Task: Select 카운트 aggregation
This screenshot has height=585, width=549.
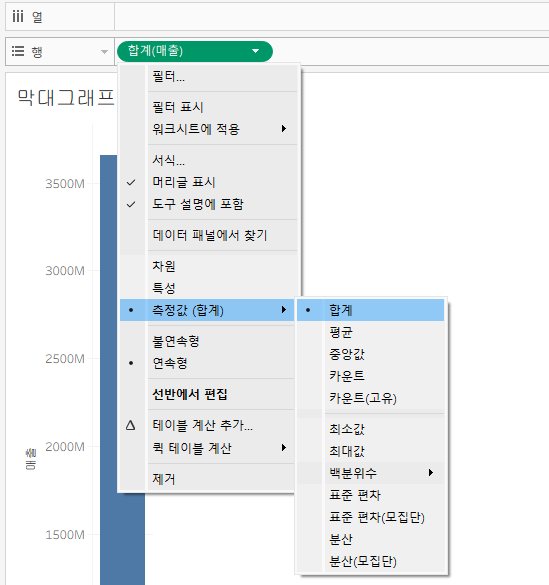Action: (x=371, y=376)
